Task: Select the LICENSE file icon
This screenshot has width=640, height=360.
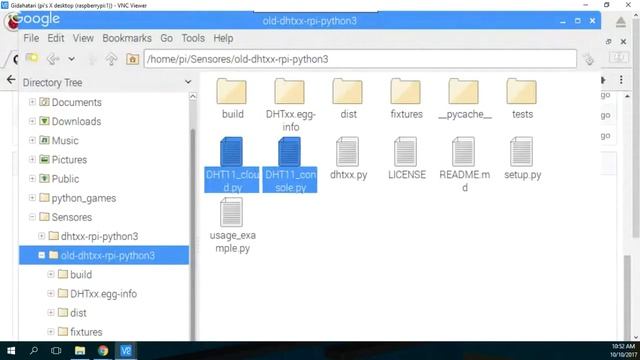Action: pyautogui.click(x=405, y=151)
